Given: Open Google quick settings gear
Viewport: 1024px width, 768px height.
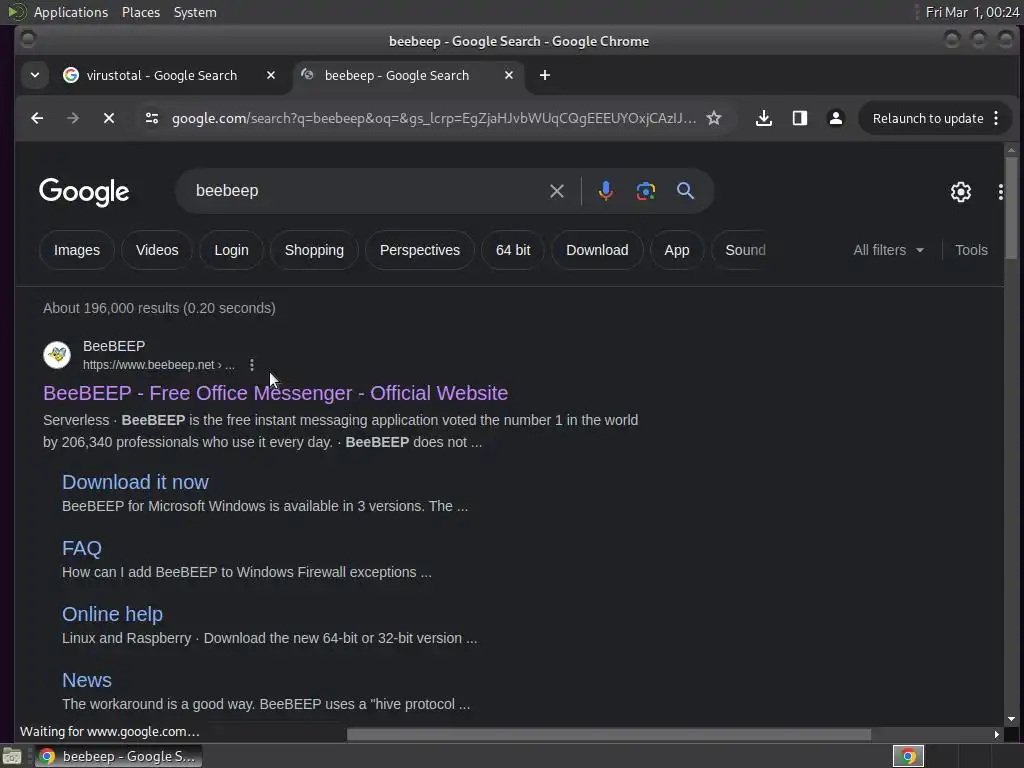Looking at the screenshot, I should (x=961, y=191).
